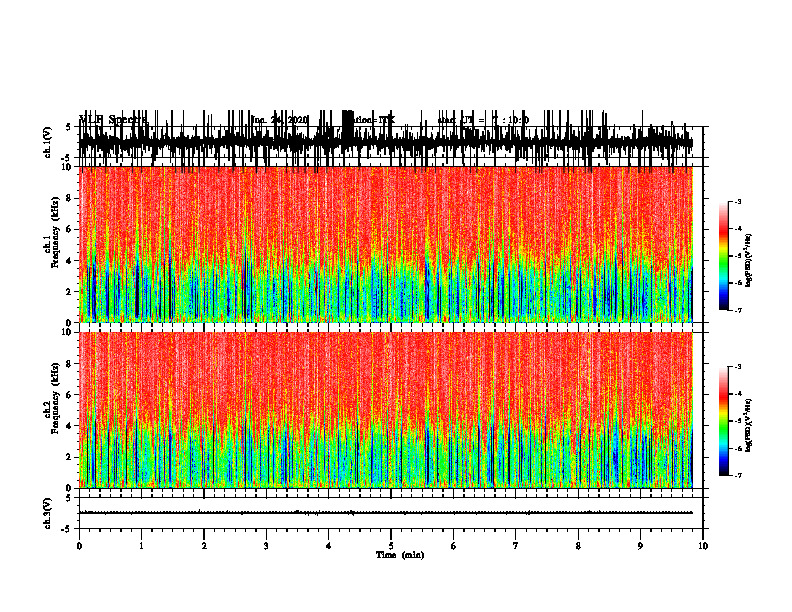This screenshot has width=792, height=612.
Task: Click the 'VLF Spectra' plot title
Action: 114,120
